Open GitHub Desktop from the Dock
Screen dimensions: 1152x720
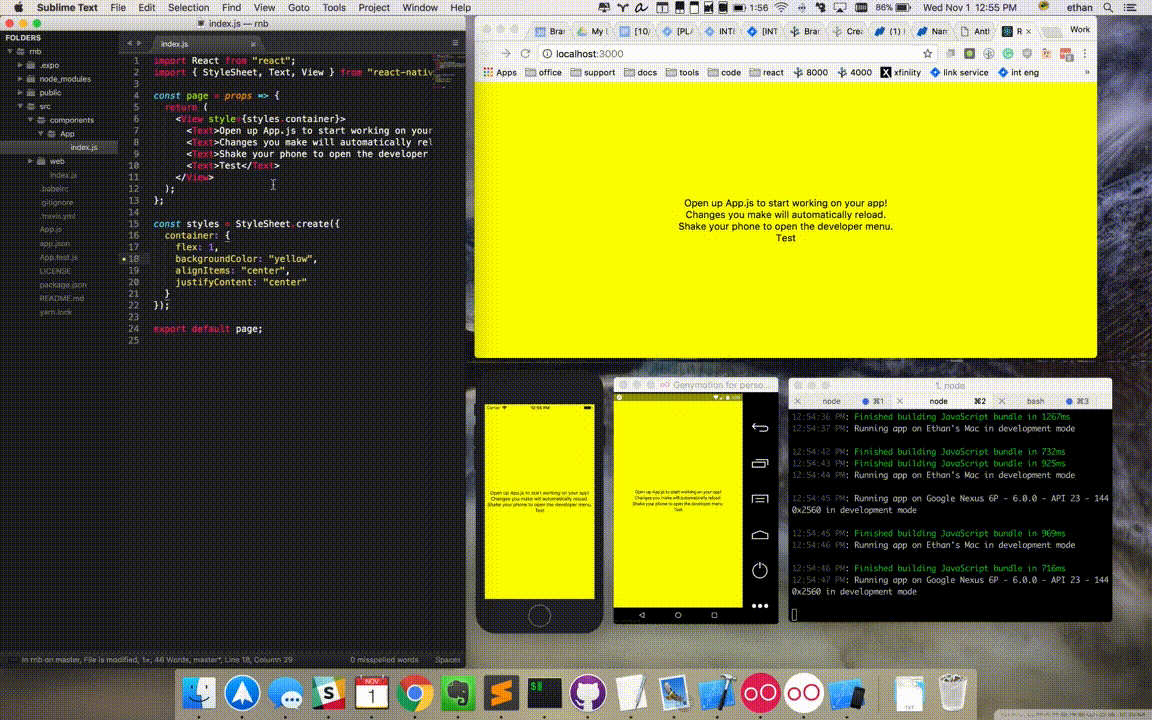tap(588, 692)
